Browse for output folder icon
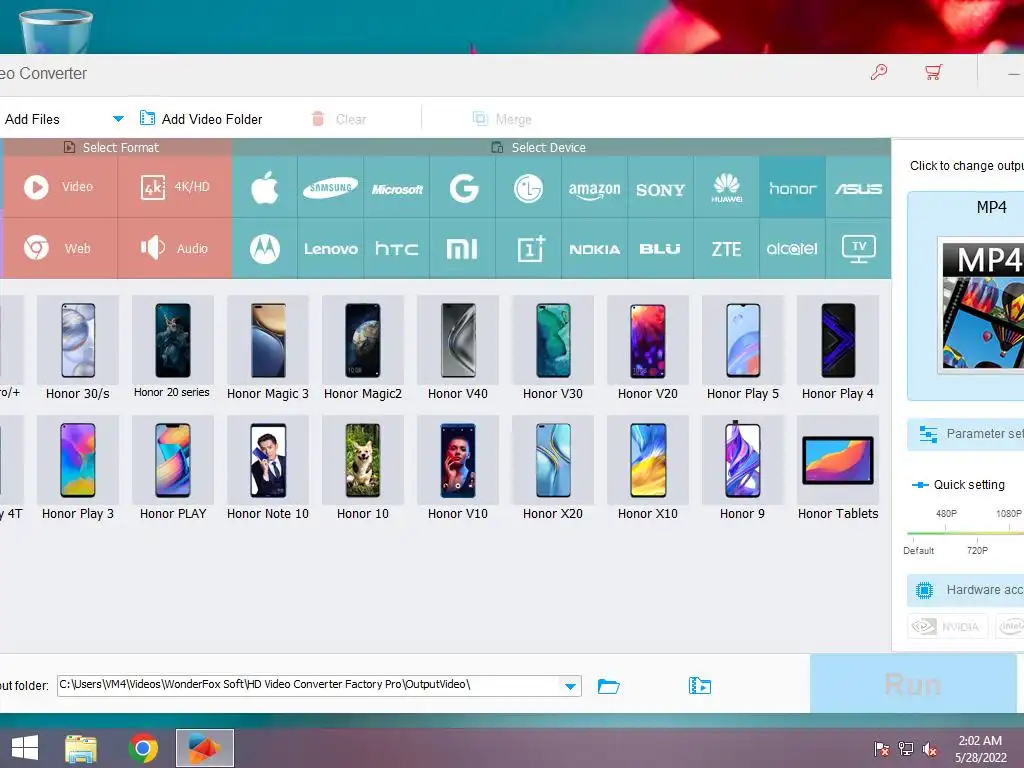The width and height of the screenshot is (1024, 768). click(609, 686)
